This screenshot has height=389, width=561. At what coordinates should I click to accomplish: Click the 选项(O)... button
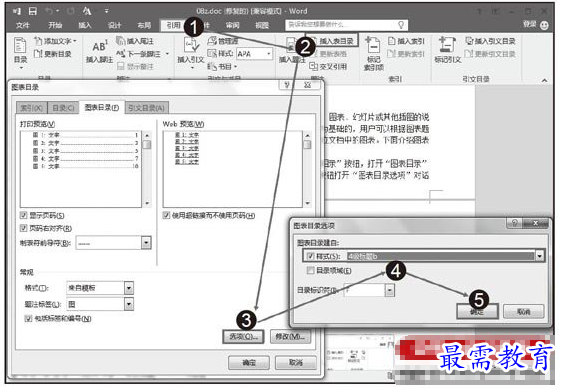click(x=243, y=336)
